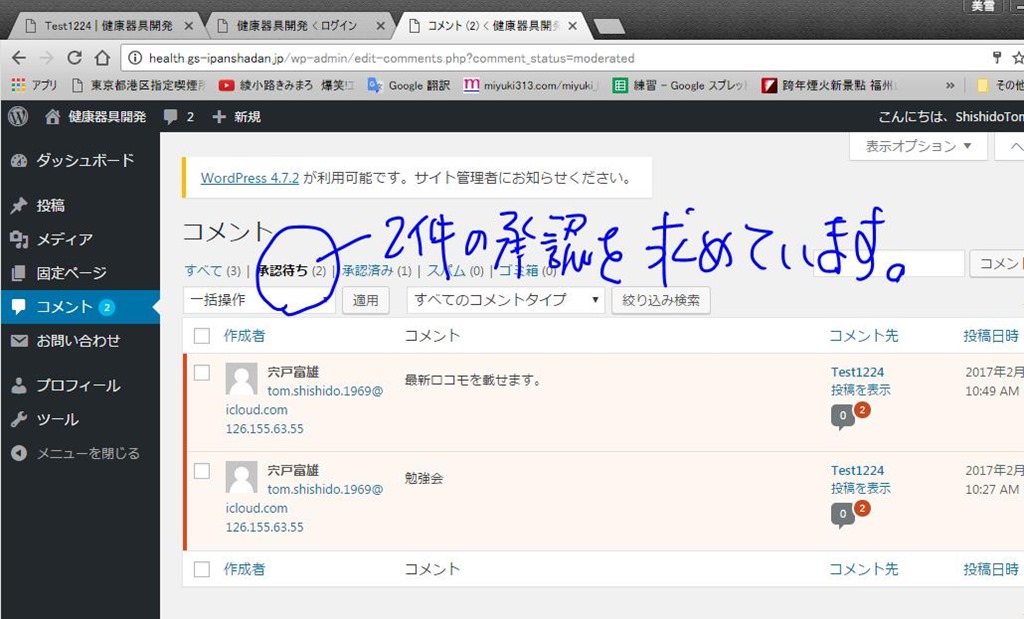Expand the すべてのコメントタイプ dropdown

pos(505,299)
